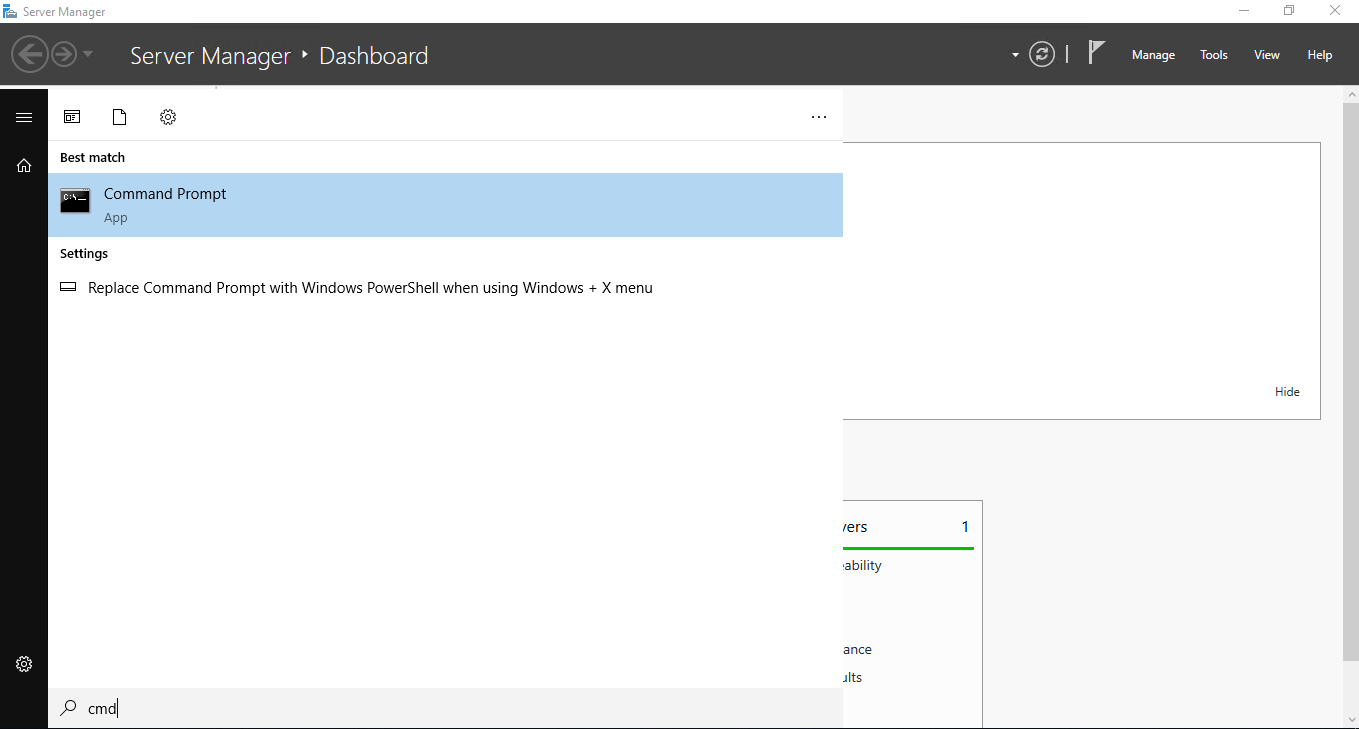
Task: Open the dropdown arrow beside the refresh icon
Action: pos(1016,55)
